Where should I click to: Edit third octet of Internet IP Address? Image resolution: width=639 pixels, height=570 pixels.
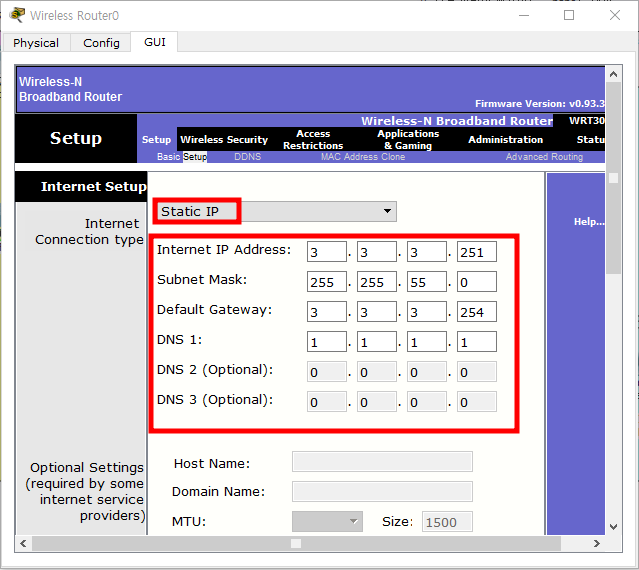(x=427, y=252)
